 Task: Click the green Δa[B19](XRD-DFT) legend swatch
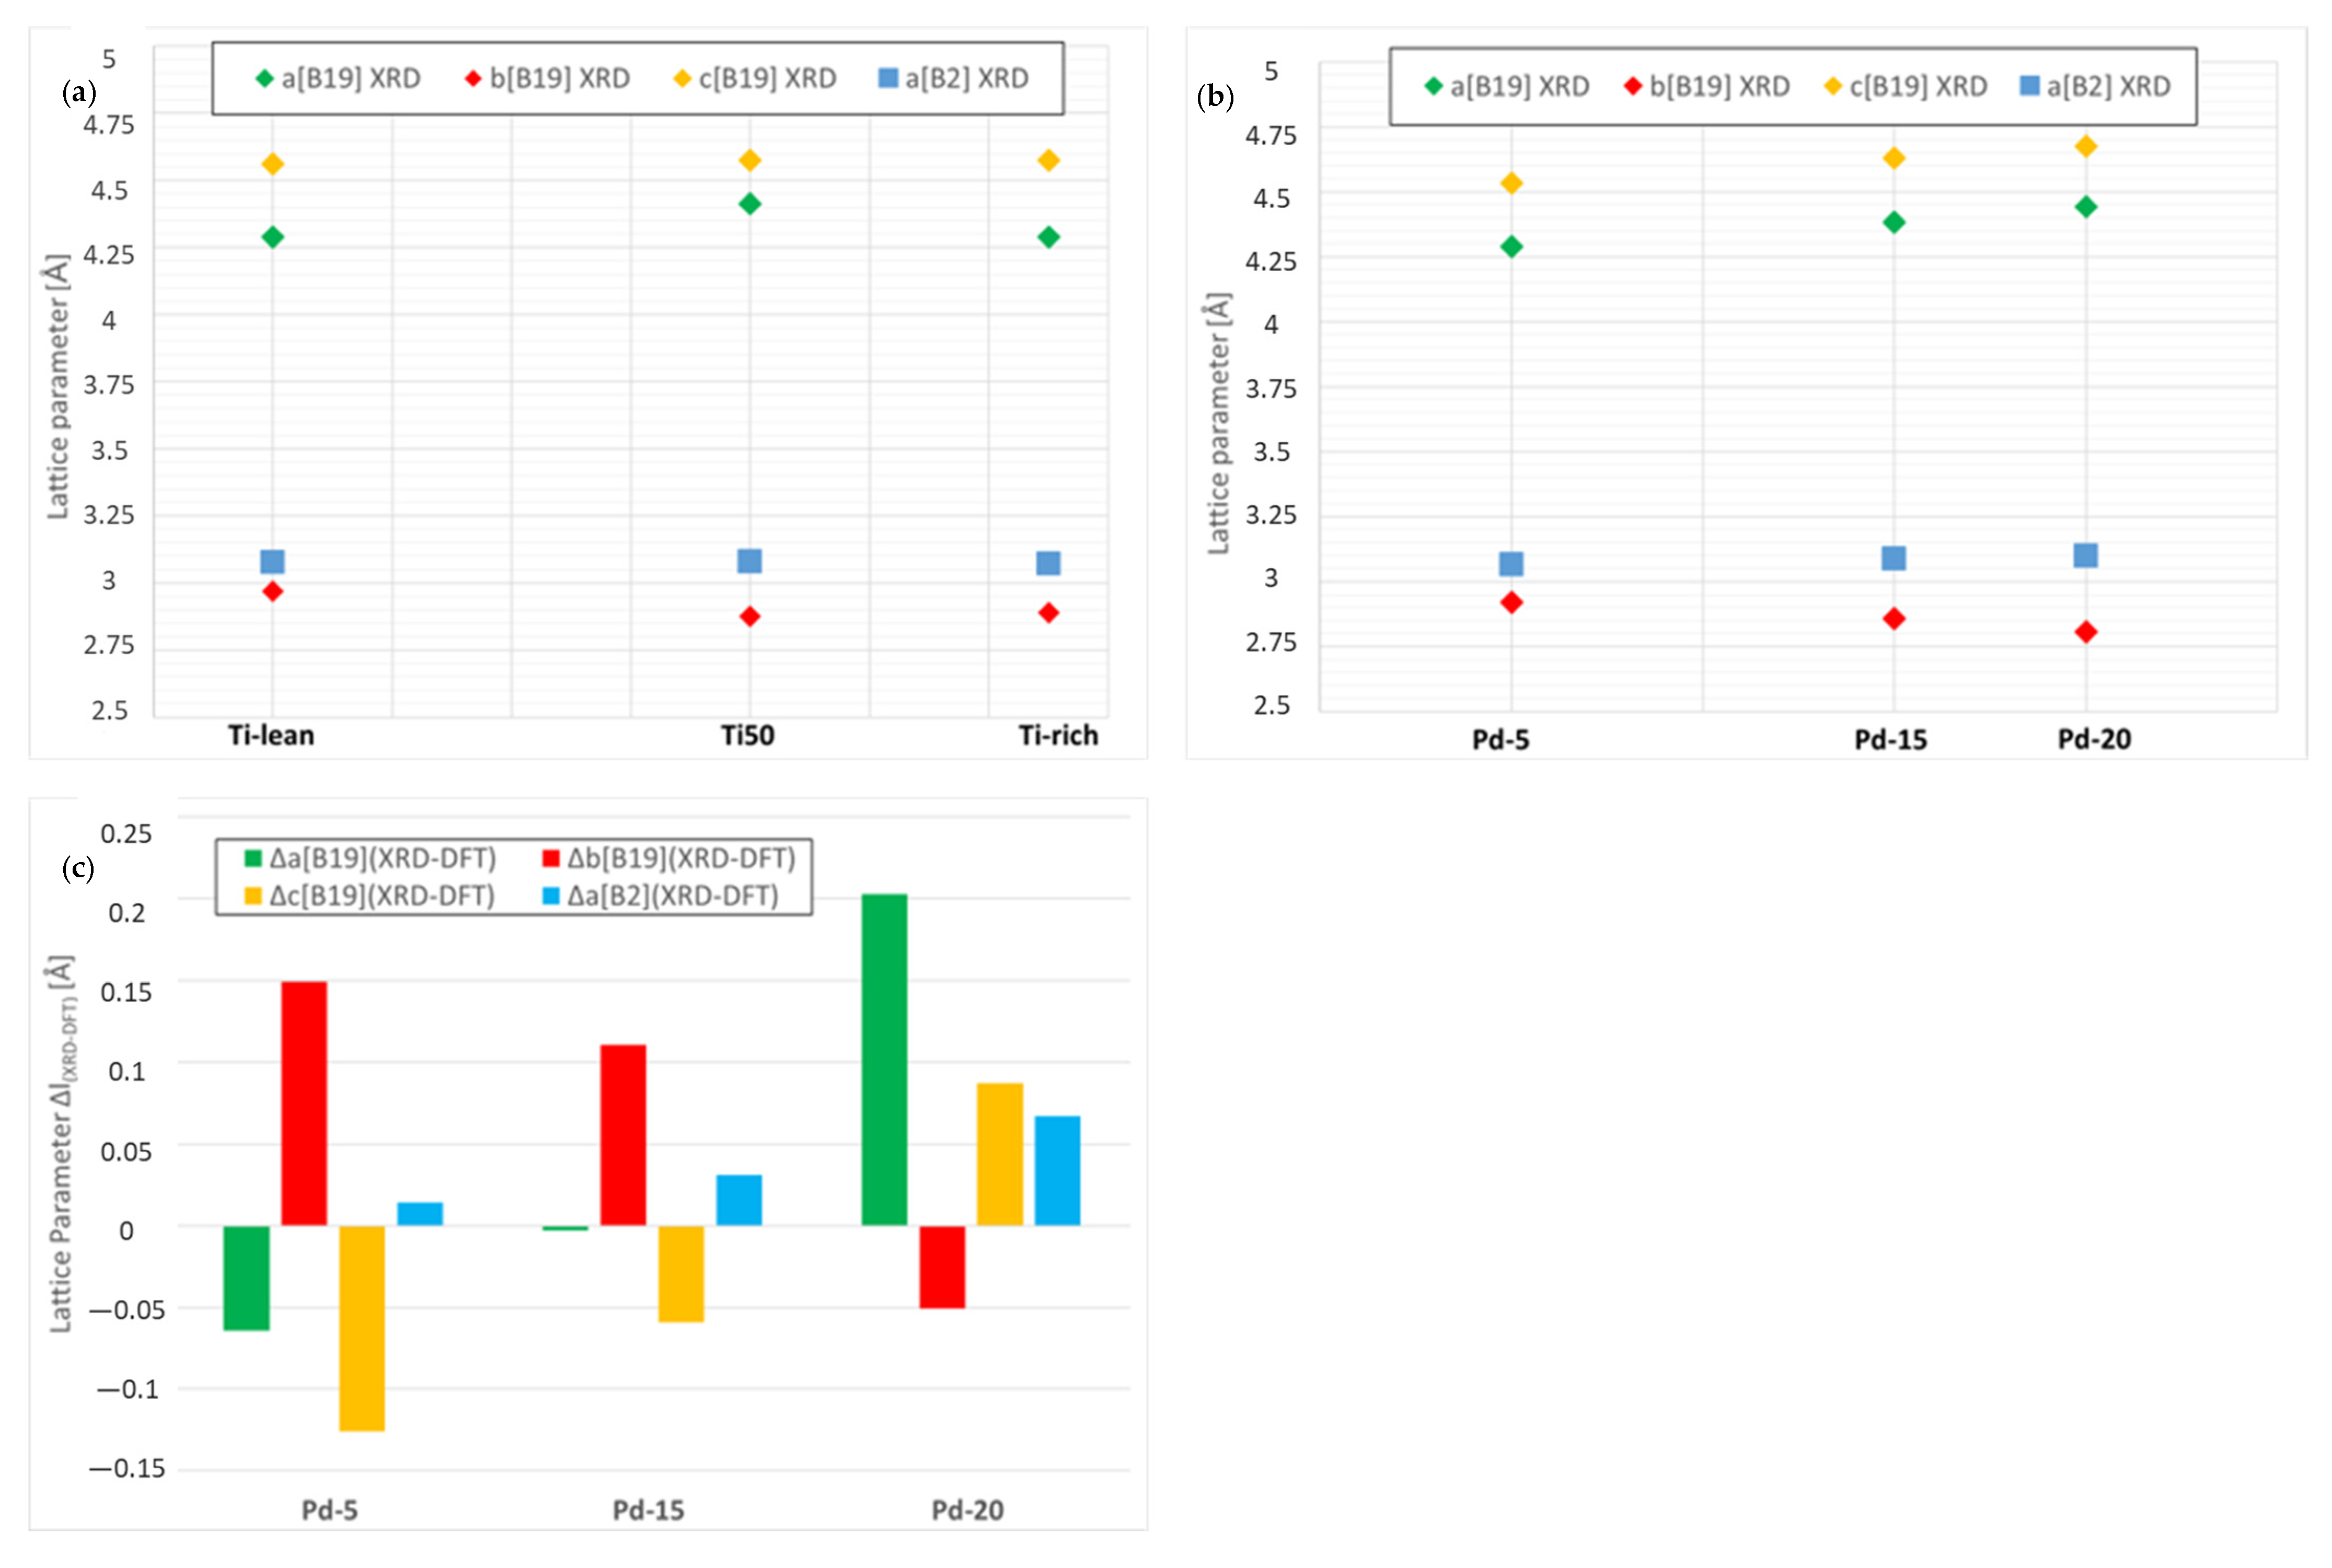253,858
